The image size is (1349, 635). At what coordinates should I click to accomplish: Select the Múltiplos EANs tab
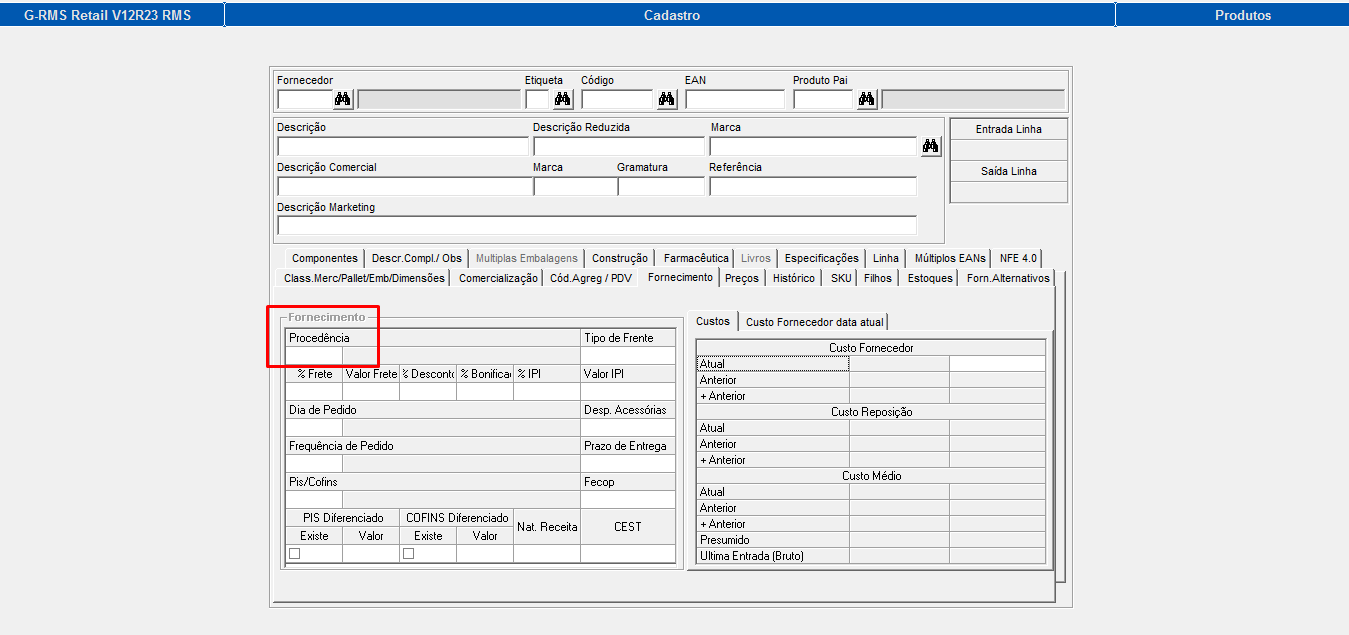point(950,258)
